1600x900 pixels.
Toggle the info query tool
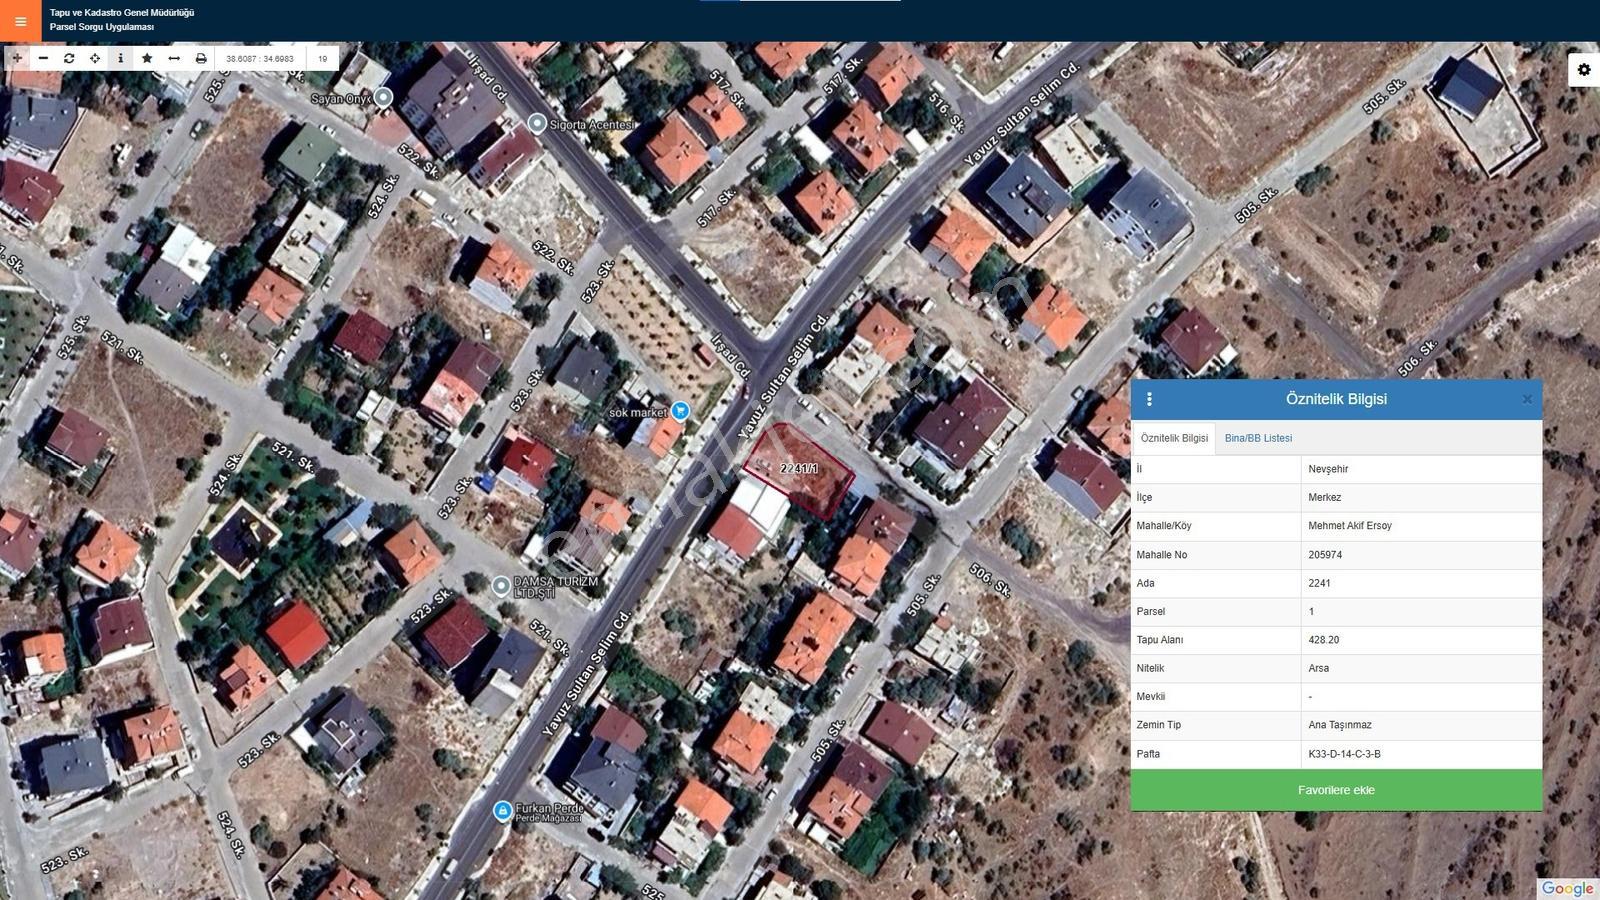point(121,58)
